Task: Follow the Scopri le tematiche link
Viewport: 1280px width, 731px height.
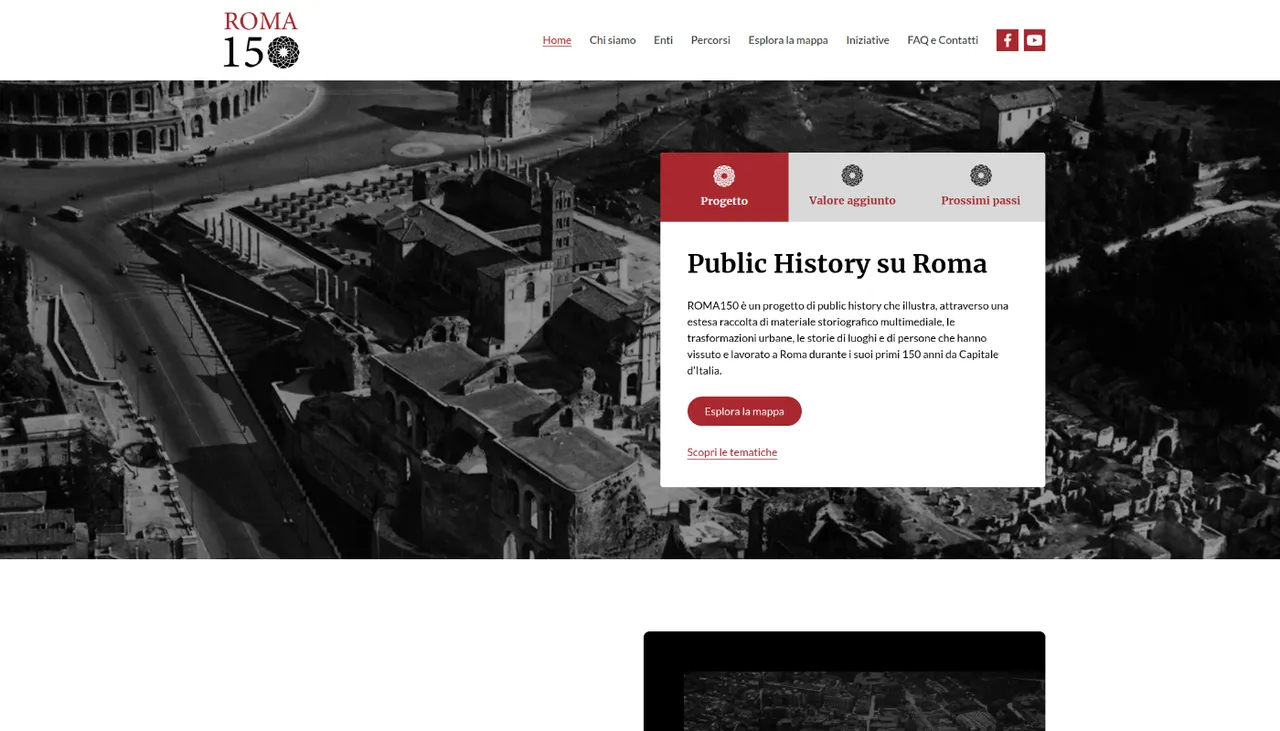Action: (x=732, y=452)
